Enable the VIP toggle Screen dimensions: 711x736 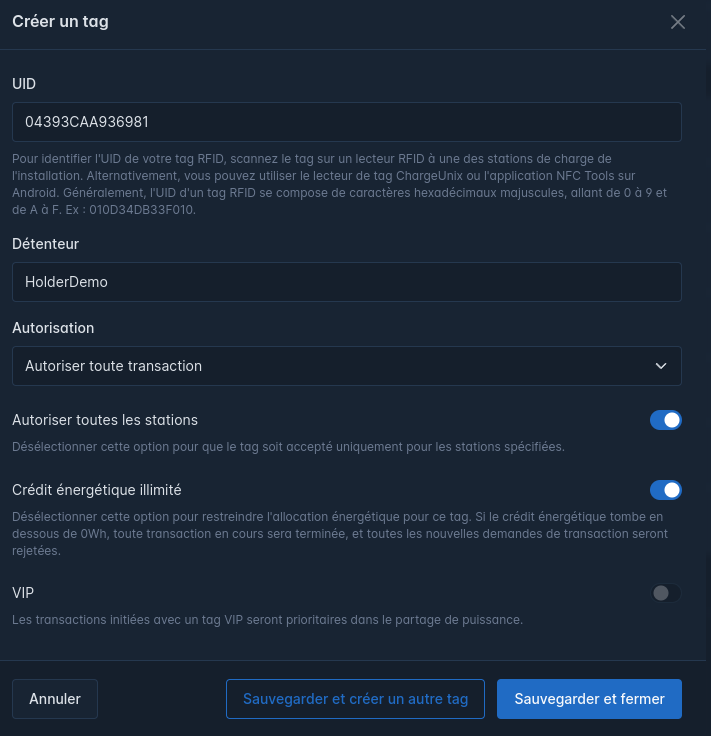[x=665, y=593]
